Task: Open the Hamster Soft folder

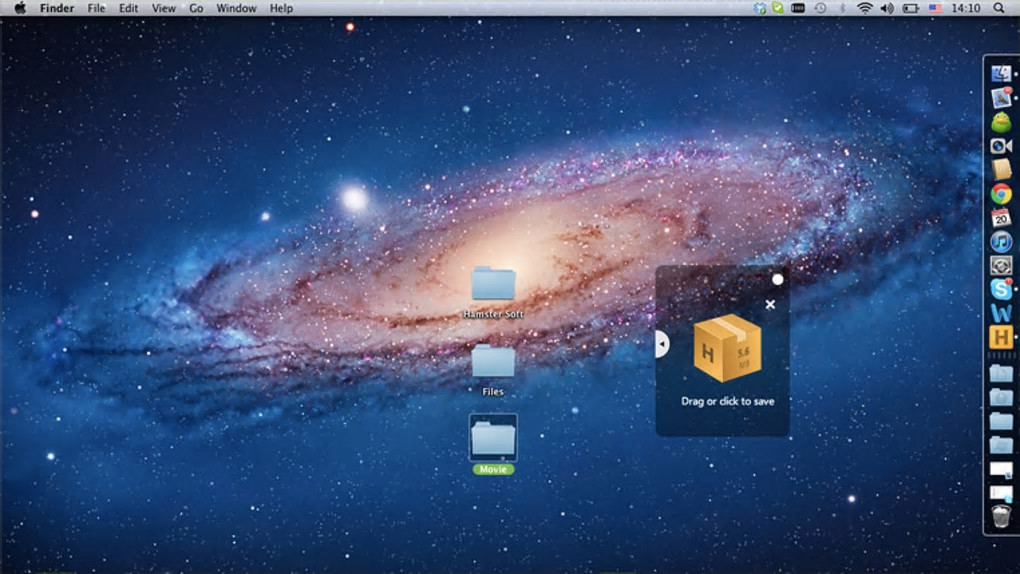Action: point(493,285)
